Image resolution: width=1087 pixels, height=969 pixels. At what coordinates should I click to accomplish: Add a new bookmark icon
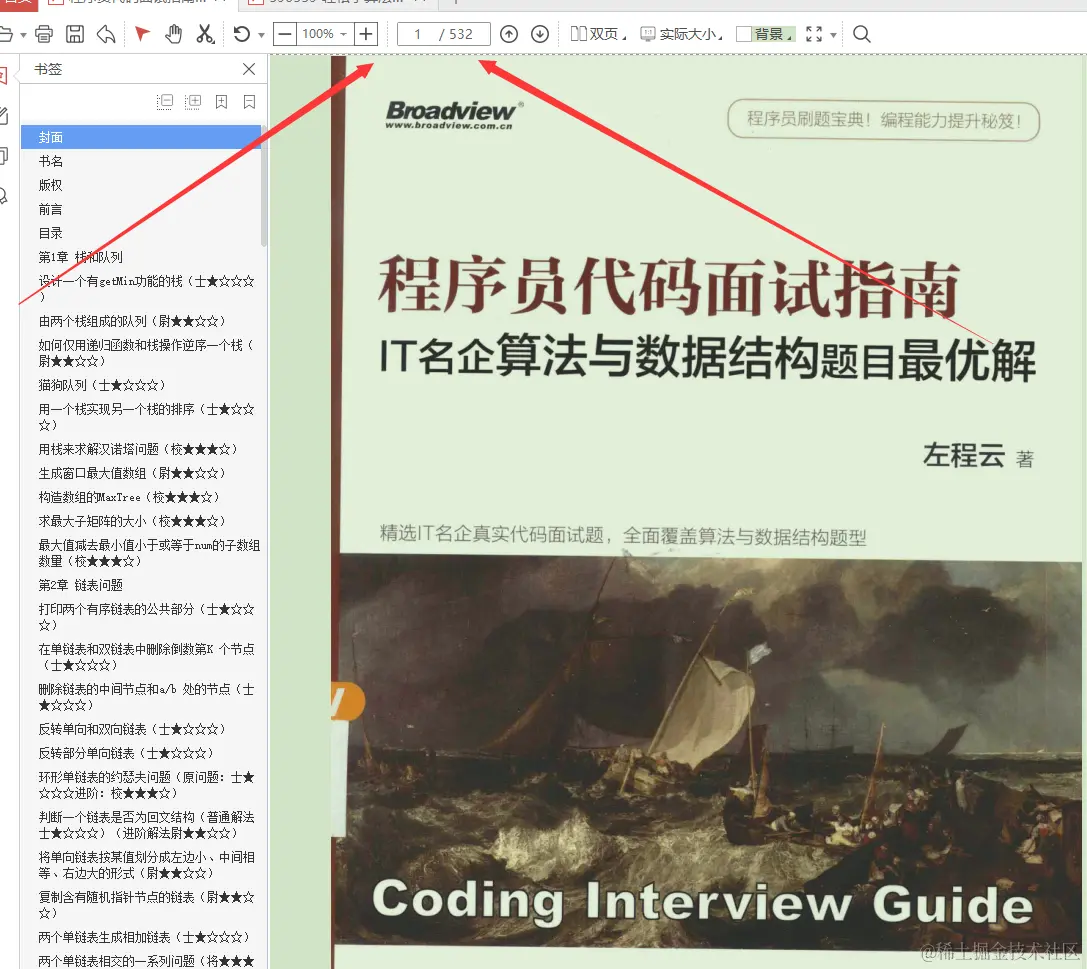point(221,102)
